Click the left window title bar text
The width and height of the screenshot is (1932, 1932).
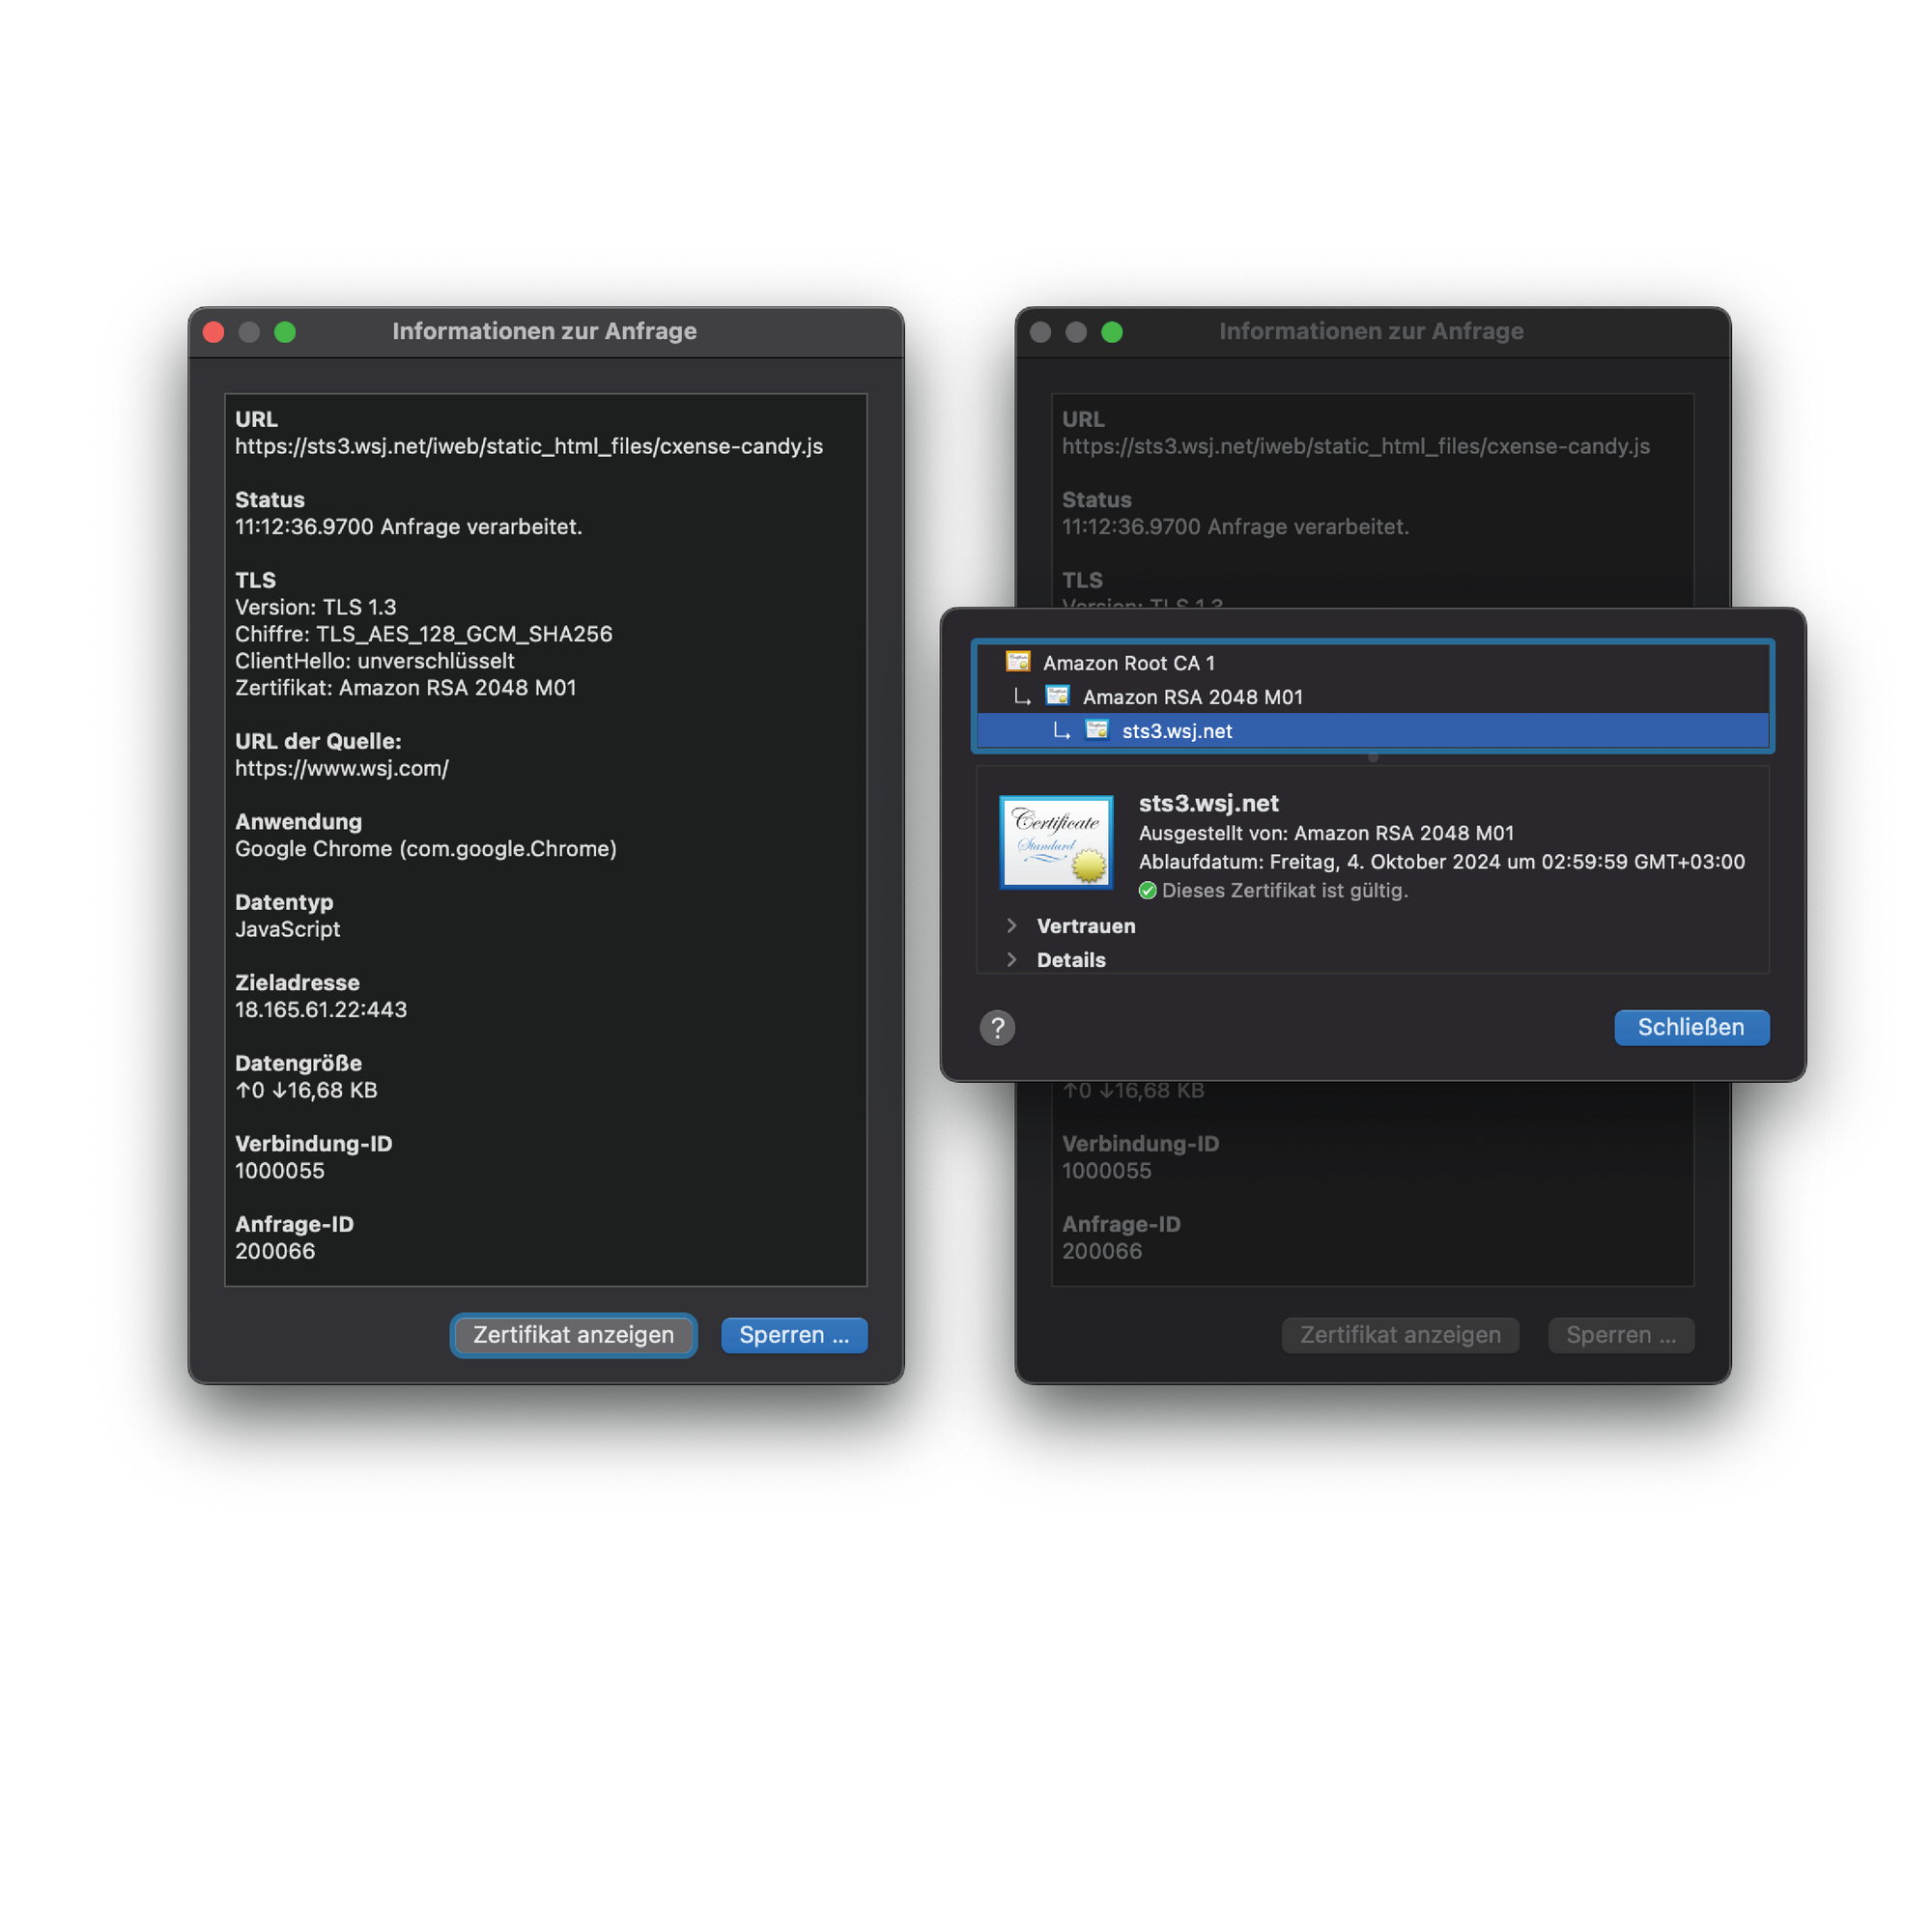pyautogui.click(x=545, y=331)
